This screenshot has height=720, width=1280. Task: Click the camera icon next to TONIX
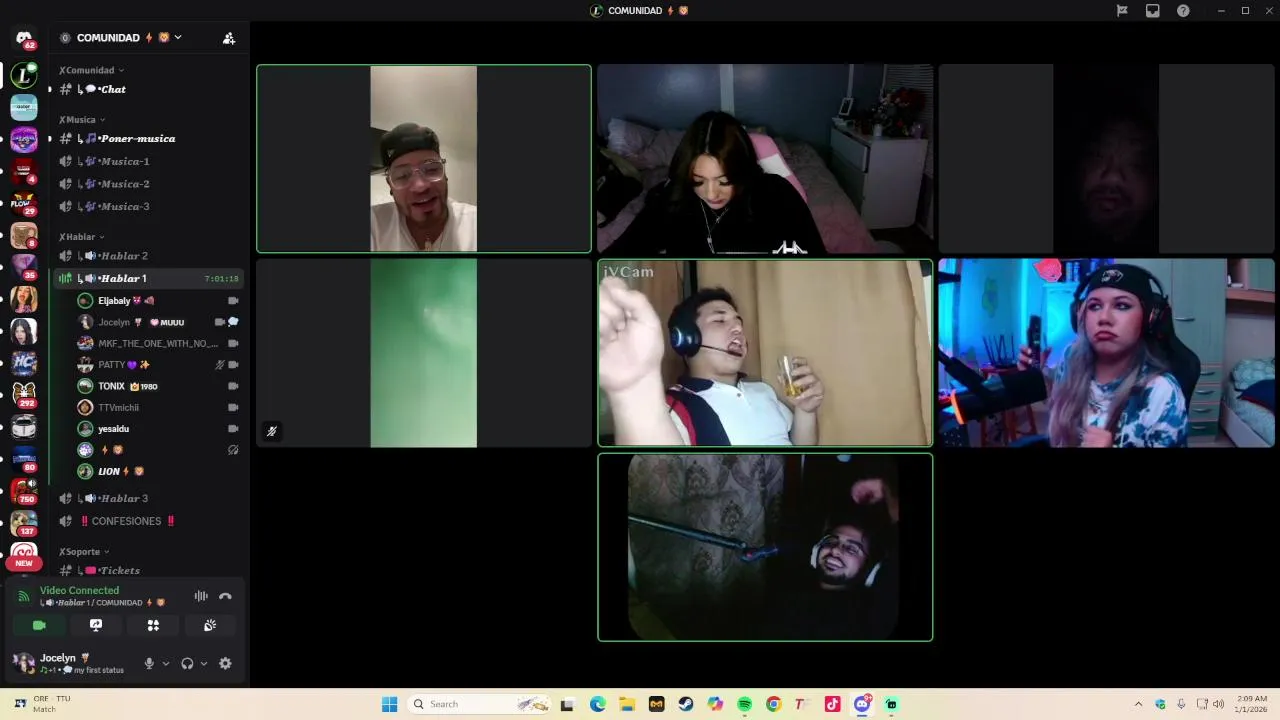point(233,386)
